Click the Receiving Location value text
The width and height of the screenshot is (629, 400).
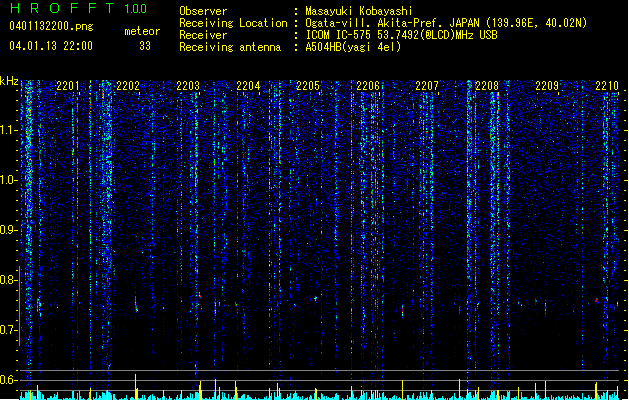pyautogui.click(x=446, y=23)
